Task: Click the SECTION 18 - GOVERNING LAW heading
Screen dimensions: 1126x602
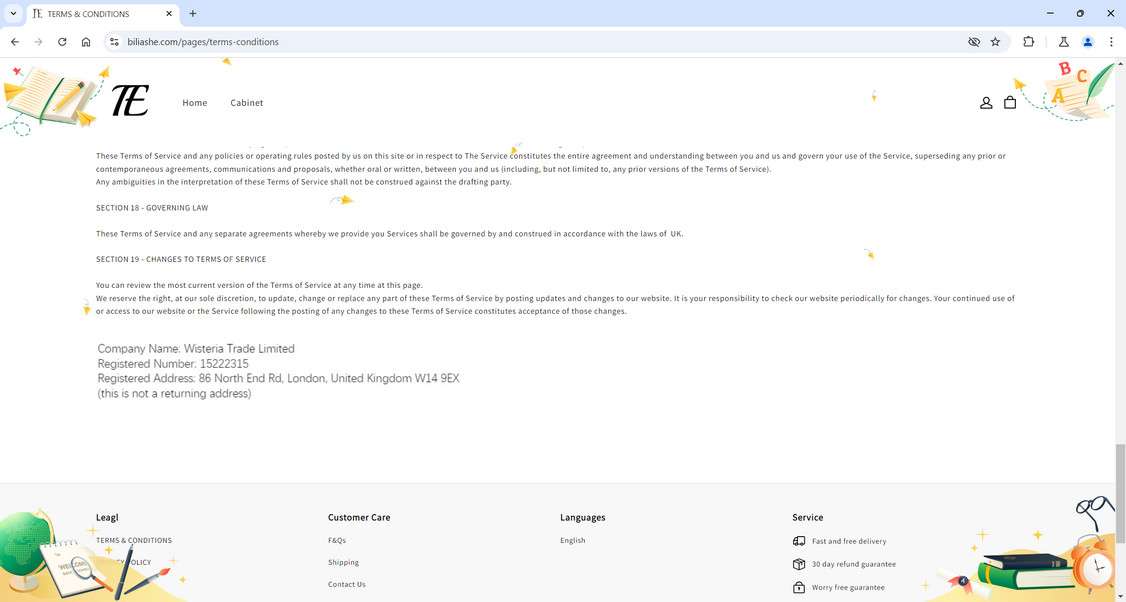Action: tap(152, 208)
